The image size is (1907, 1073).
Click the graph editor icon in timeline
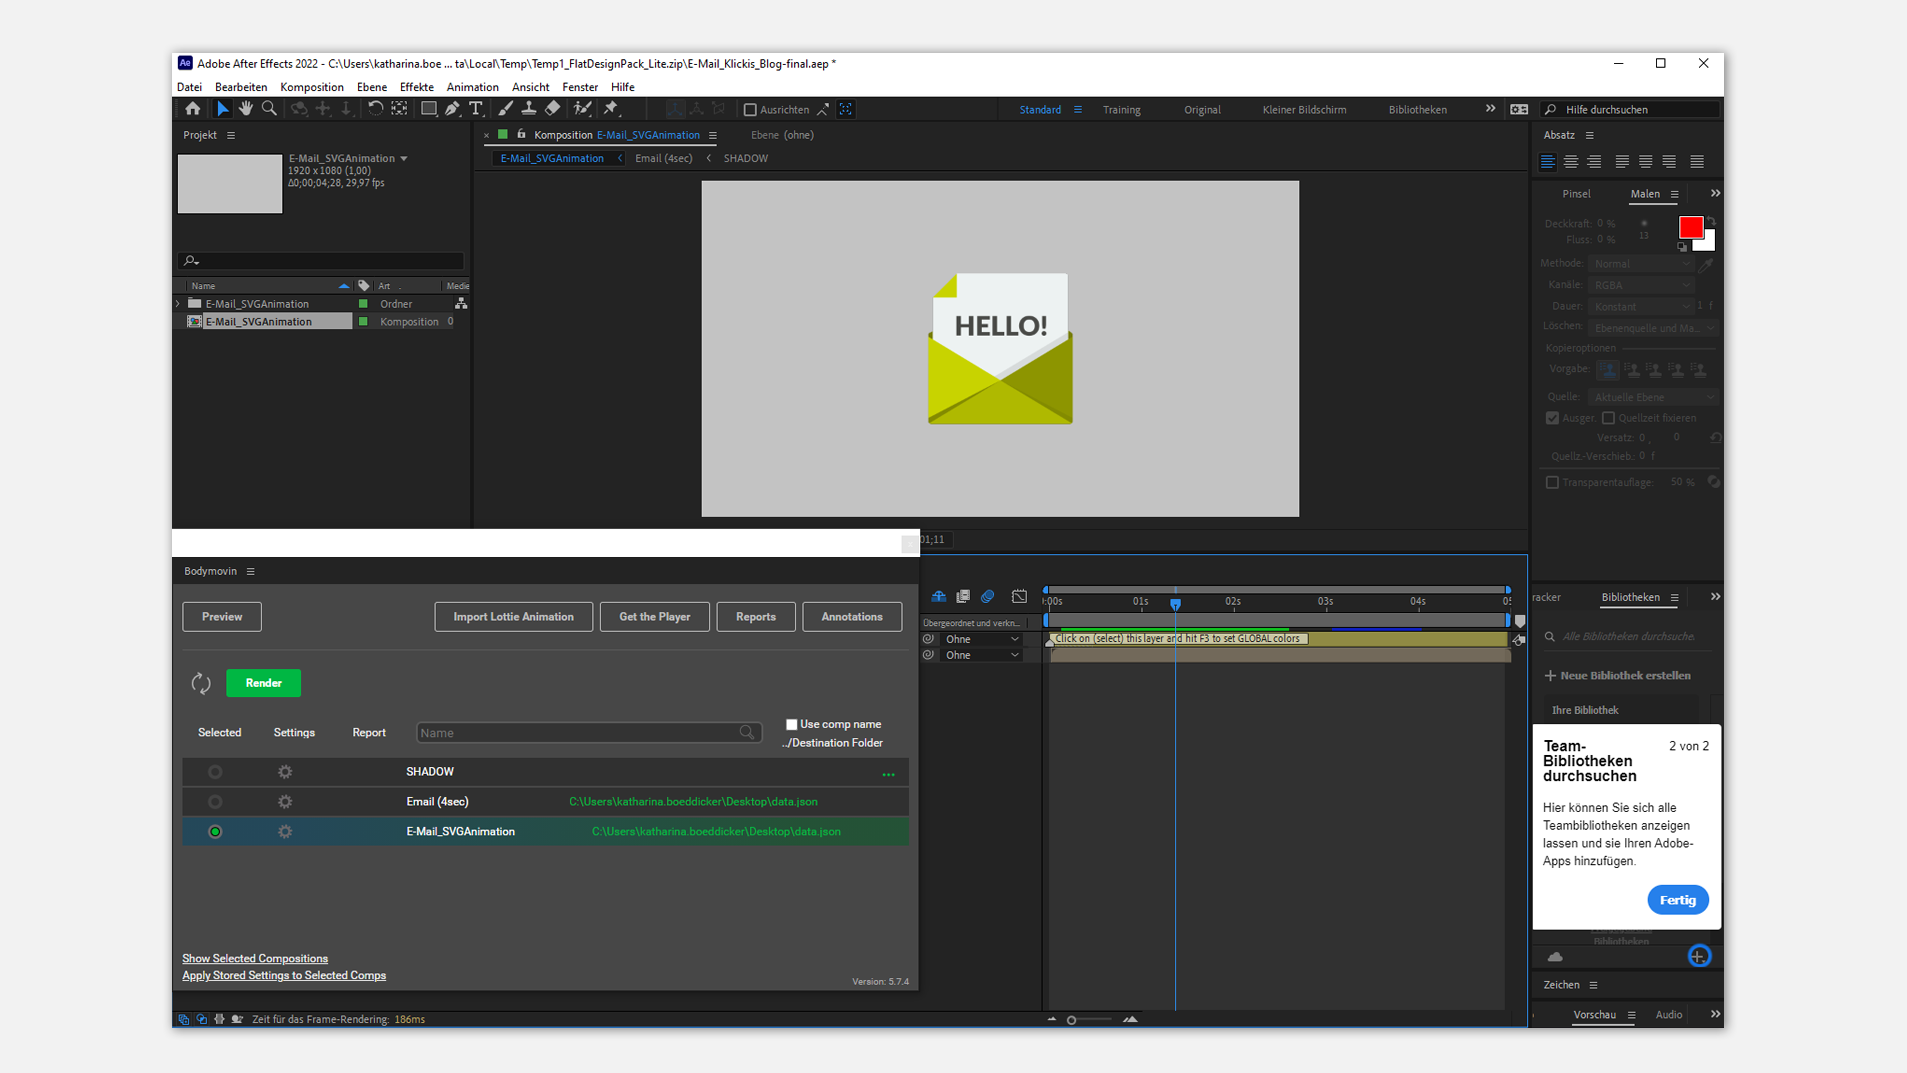tap(1019, 597)
